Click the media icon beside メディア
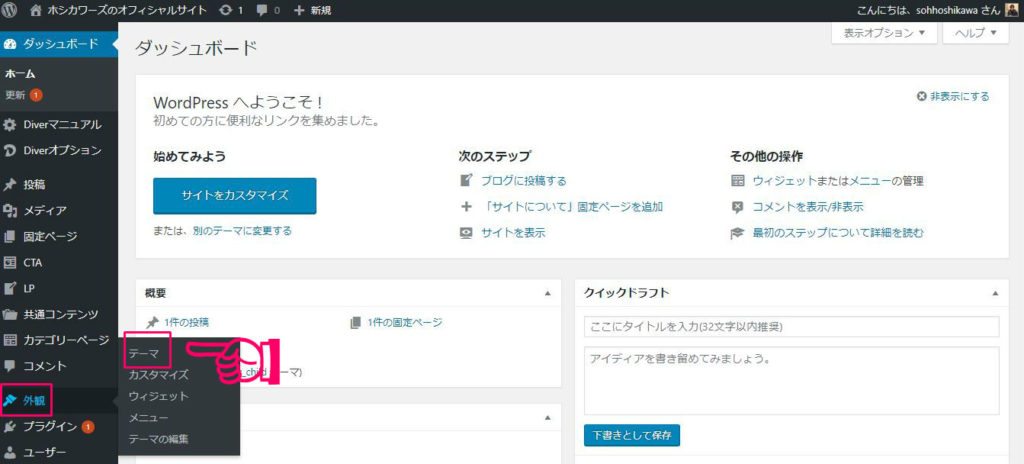 pyautogui.click(x=10, y=210)
